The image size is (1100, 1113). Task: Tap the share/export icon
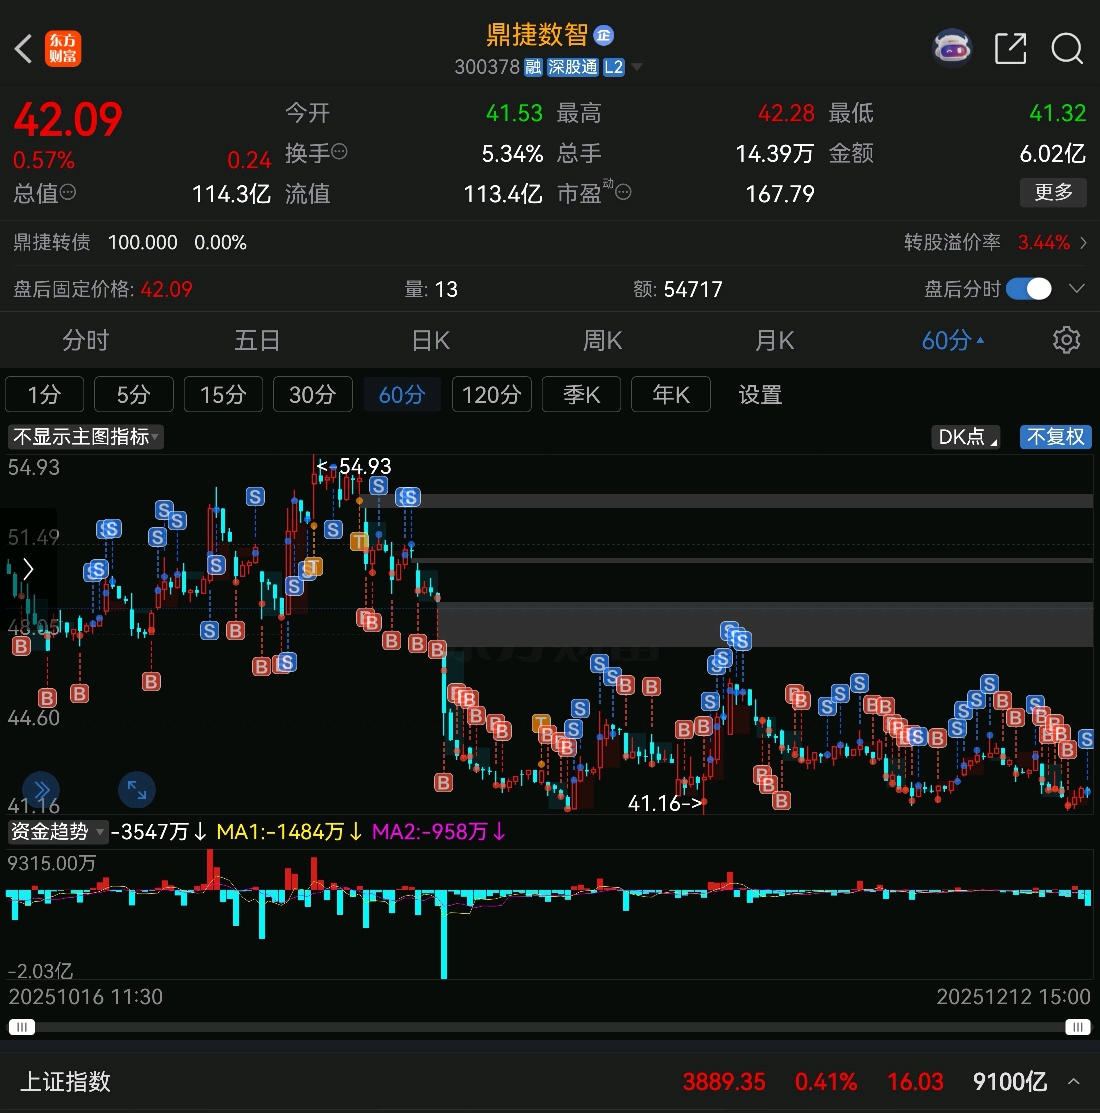(x=1011, y=48)
